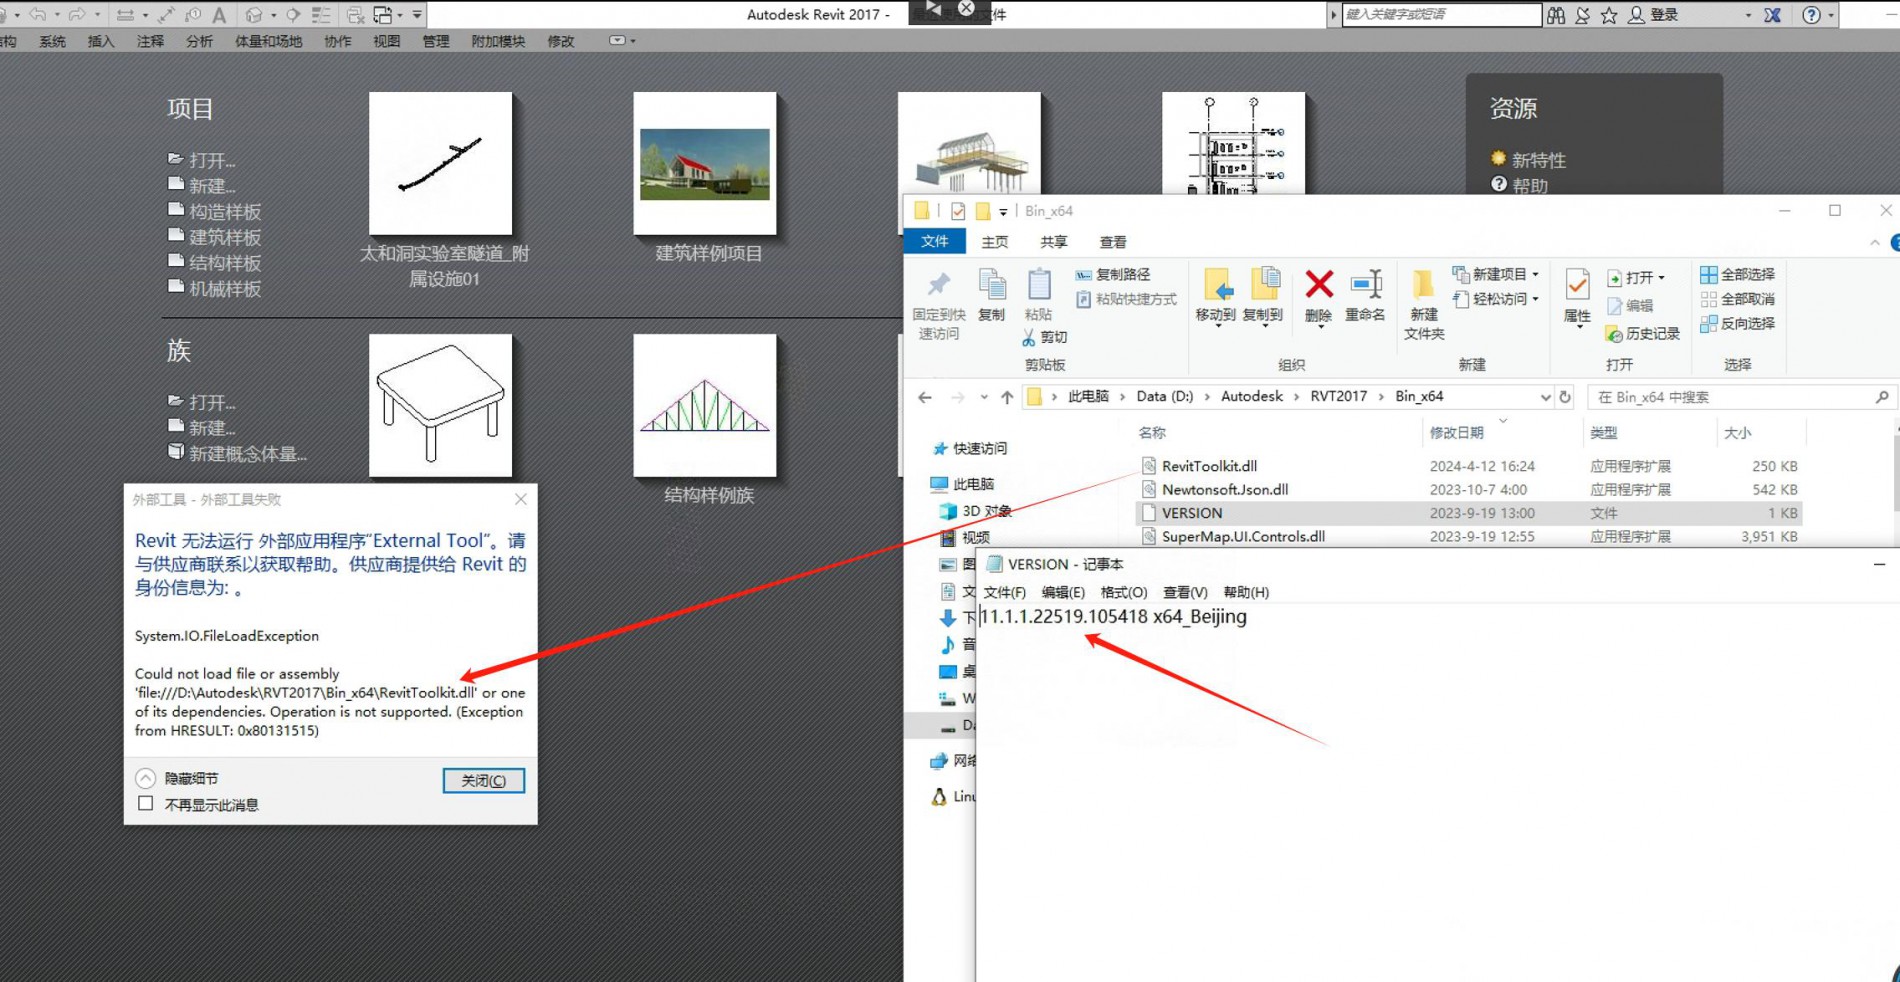Image resolution: width=1900 pixels, height=982 pixels.
Task: Expand the Explorer address bar history dropdown
Action: click(1545, 397)
